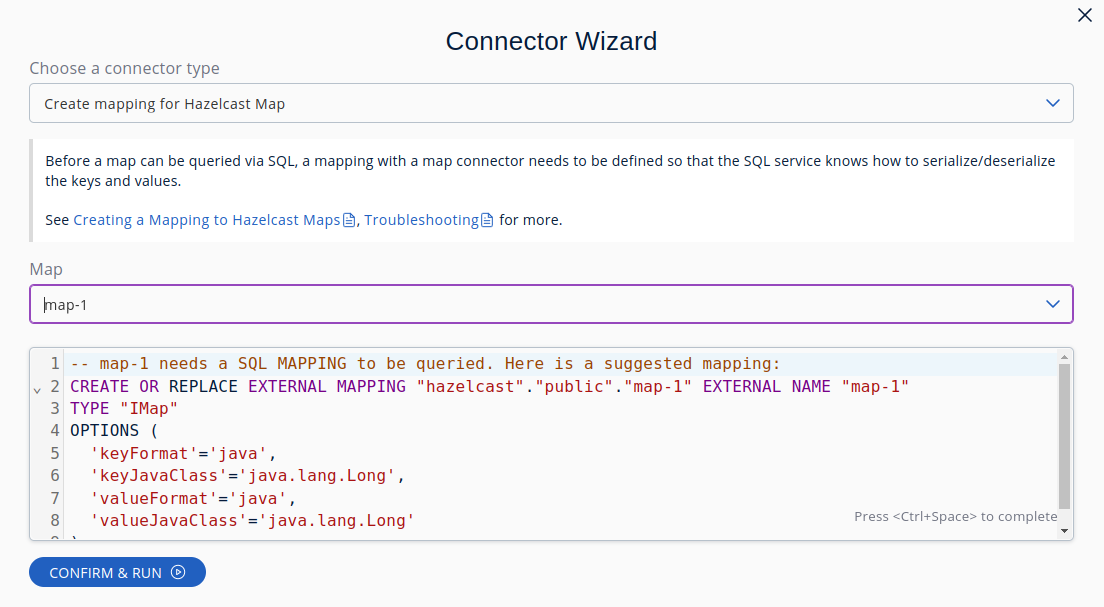Open the connector type selection list
Image resolution: width=1104 pixels, height=607 pixels.
[550, 102]
